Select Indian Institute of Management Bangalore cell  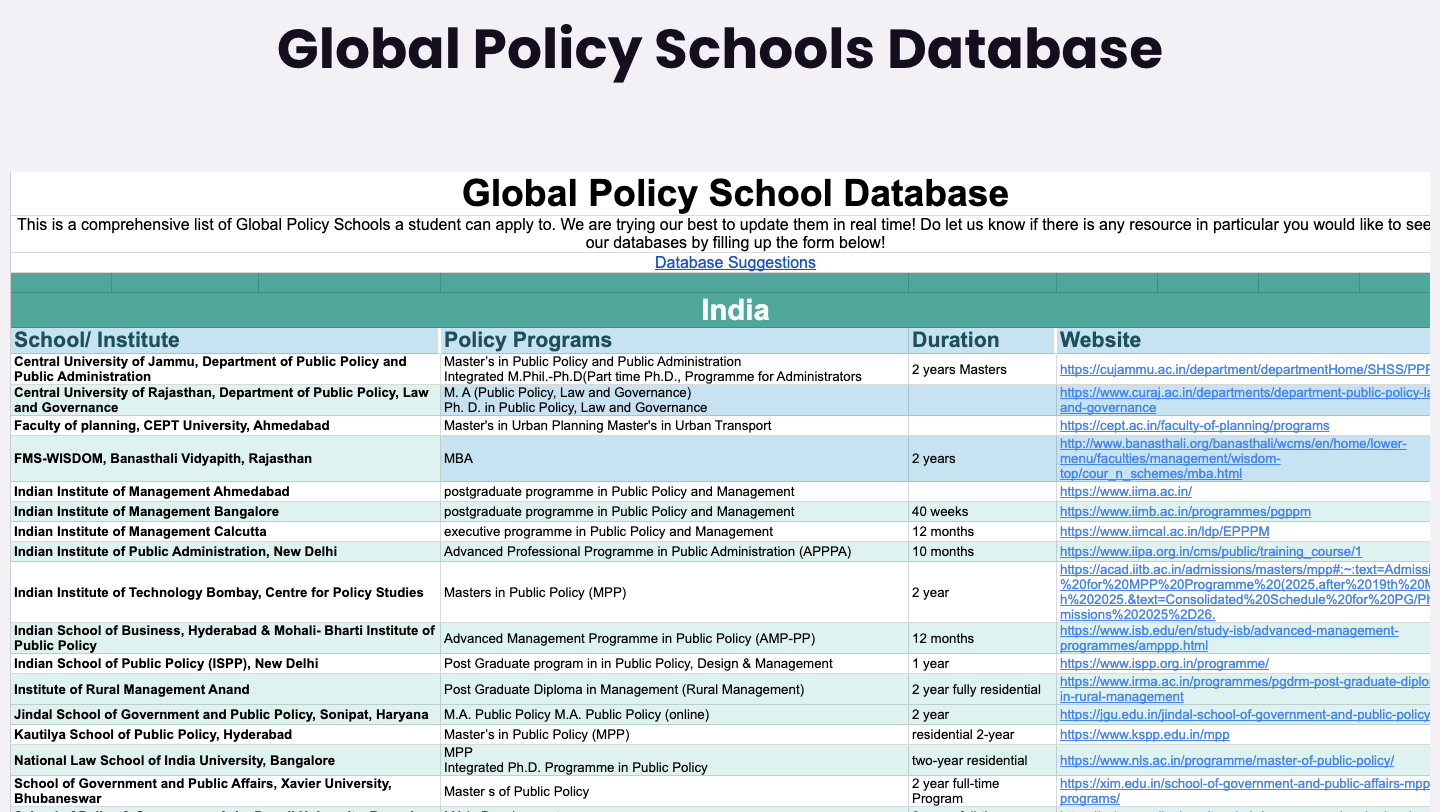[226, 511]
